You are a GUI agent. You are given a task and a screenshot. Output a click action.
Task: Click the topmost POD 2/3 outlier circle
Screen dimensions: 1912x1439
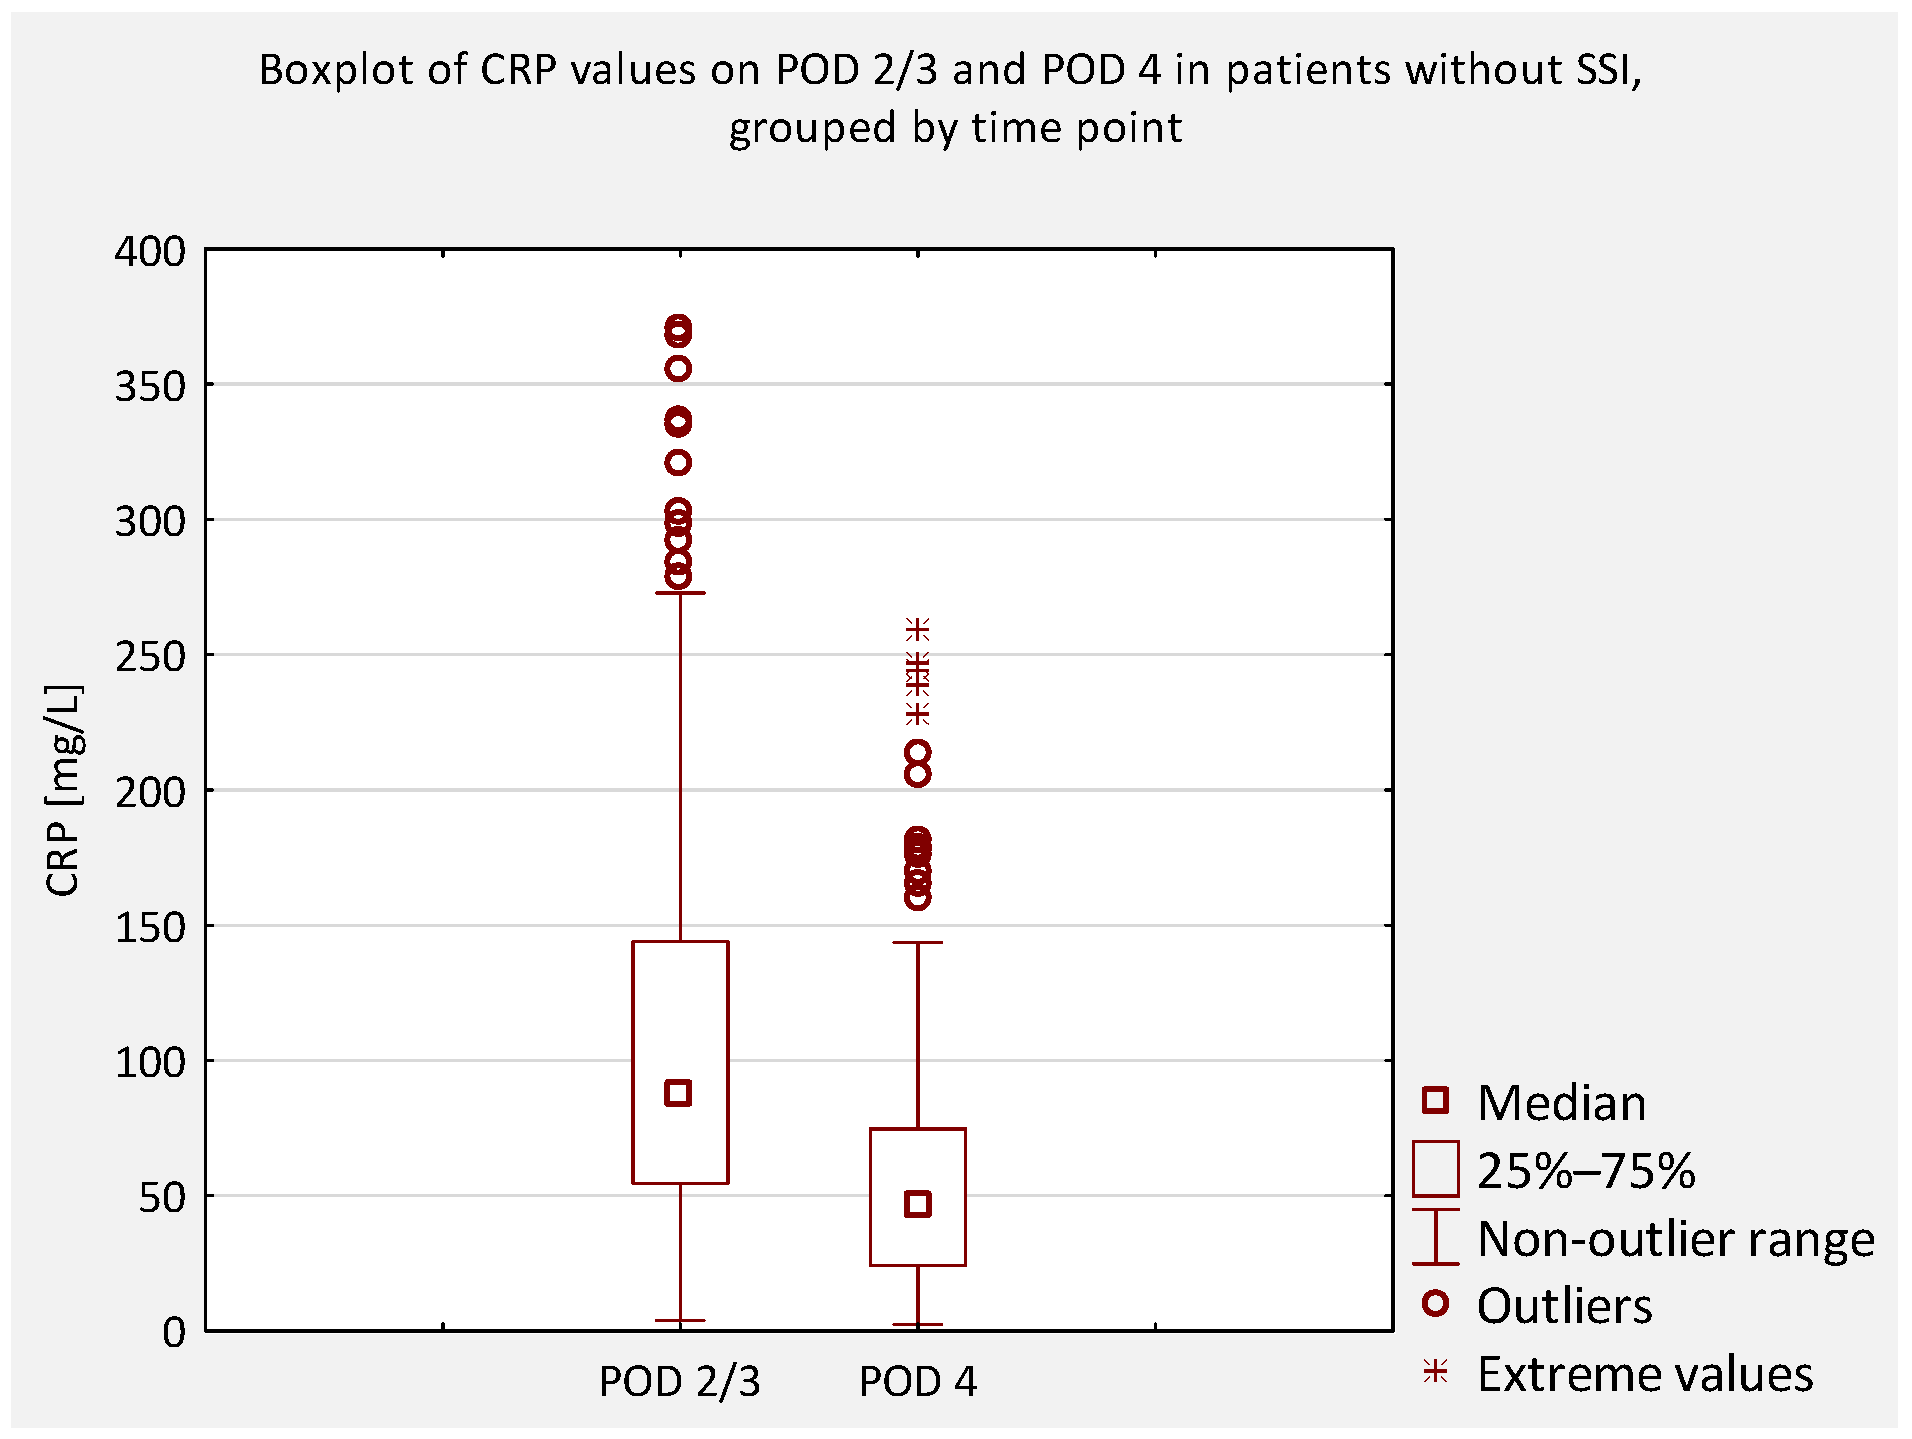(678, 328)
